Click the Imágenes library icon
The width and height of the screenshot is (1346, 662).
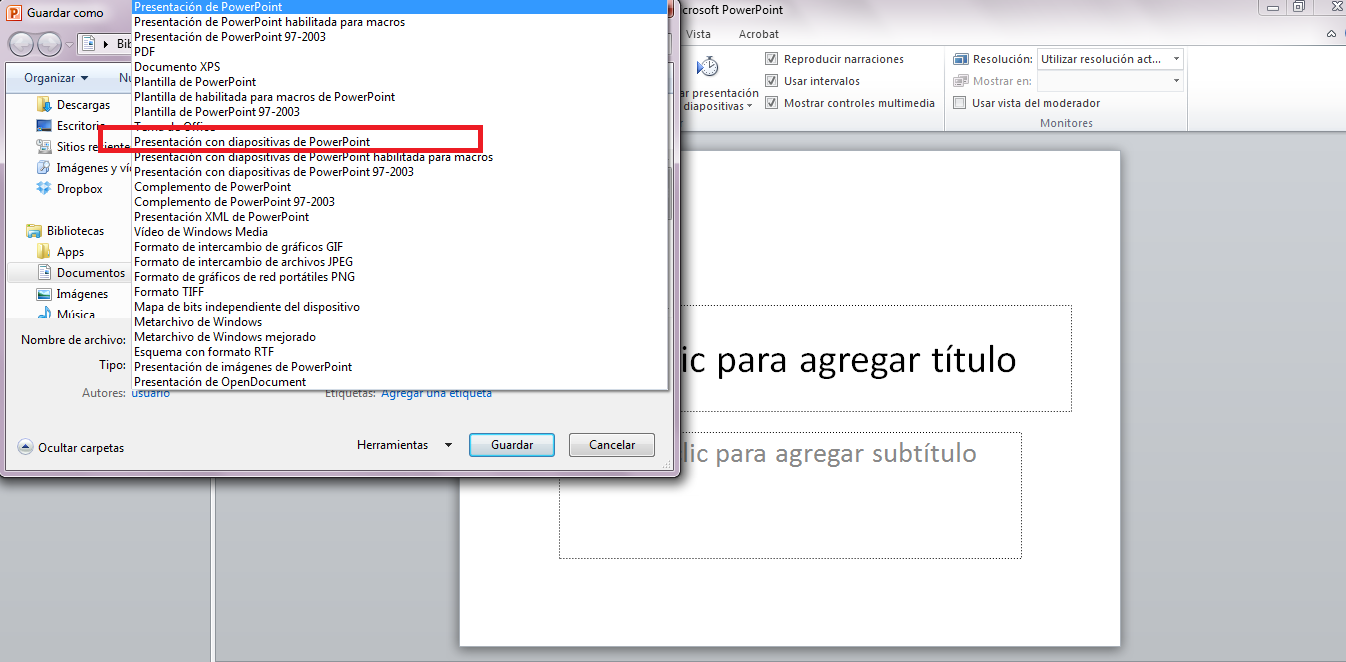coord(44,294)
